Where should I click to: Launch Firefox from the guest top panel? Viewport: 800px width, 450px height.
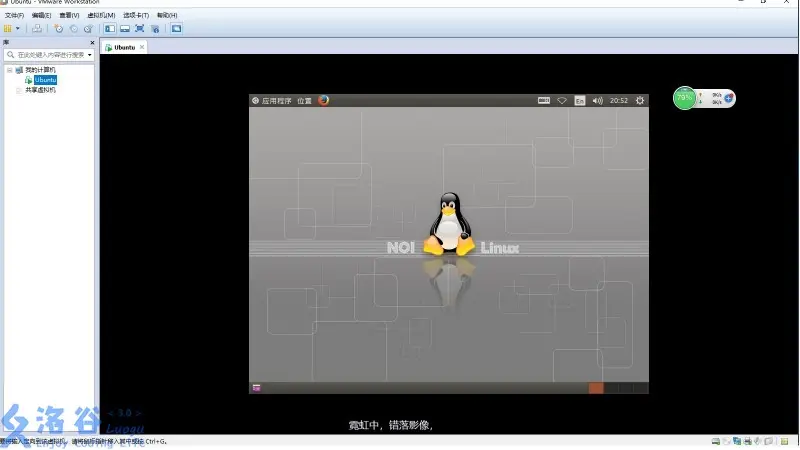[324, 100]
